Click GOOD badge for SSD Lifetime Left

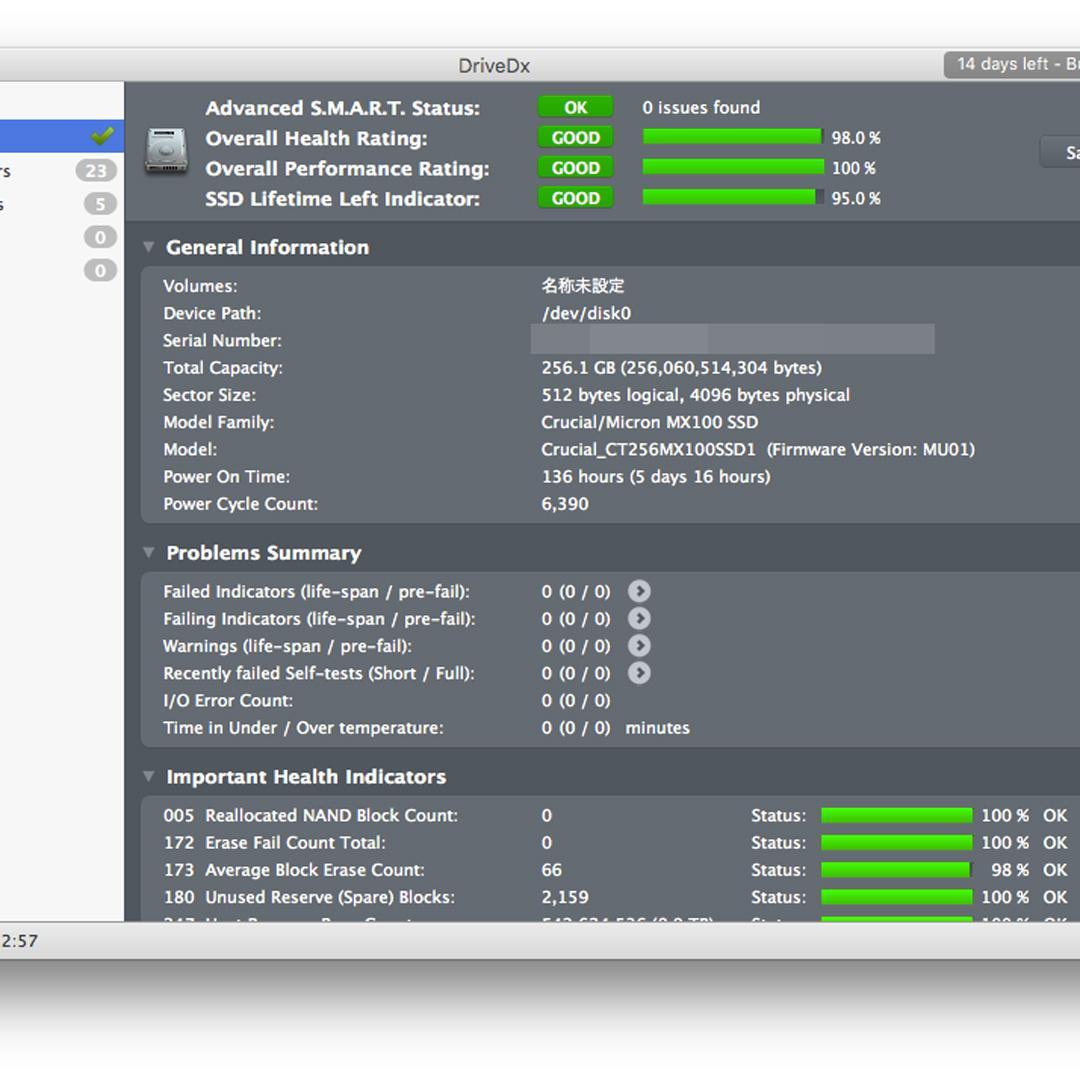tap(576, 198)
